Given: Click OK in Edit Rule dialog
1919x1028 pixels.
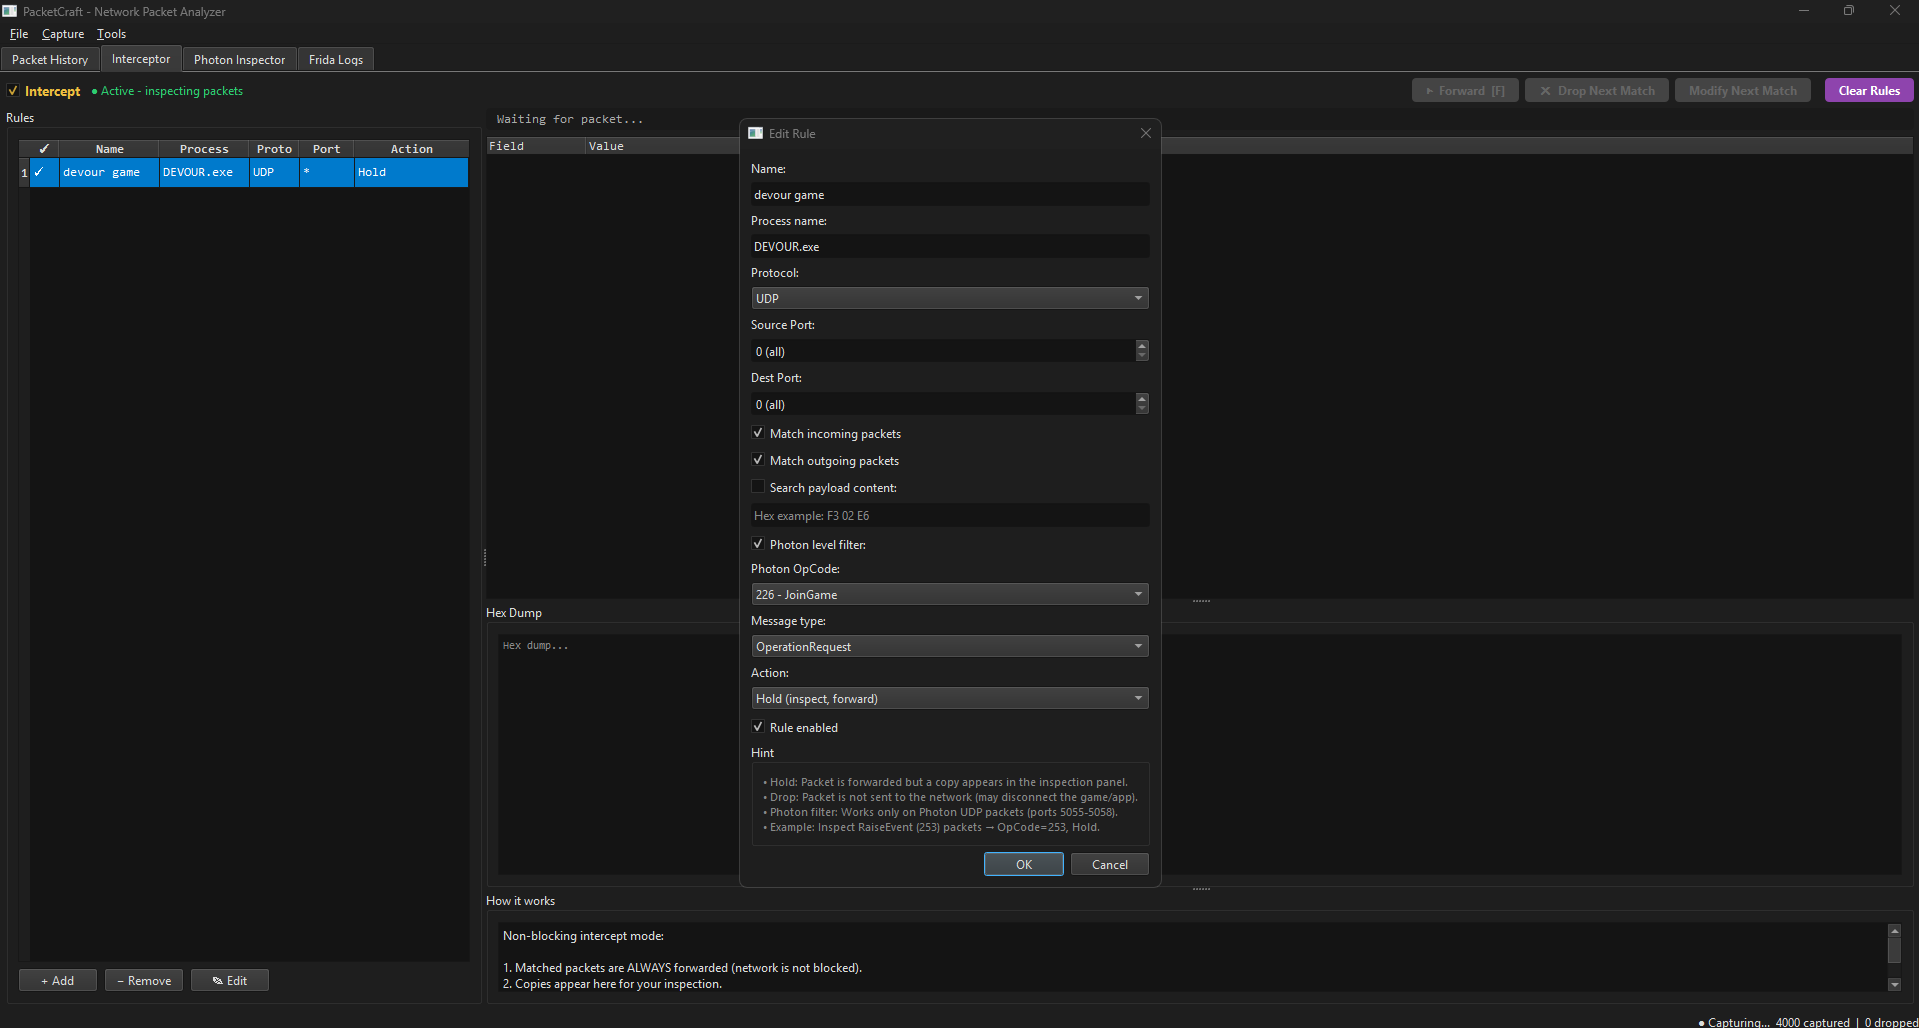Looking at the screenshot, I should (1024, 864).
